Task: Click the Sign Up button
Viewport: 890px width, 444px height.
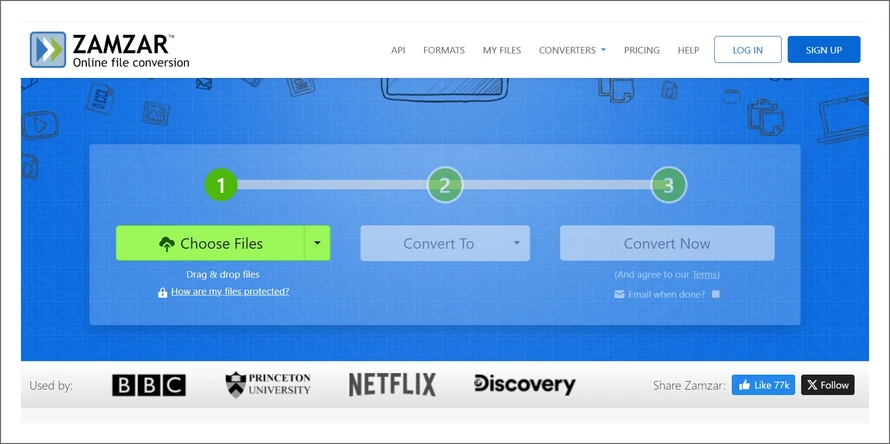Action: [x=823, y=50]
